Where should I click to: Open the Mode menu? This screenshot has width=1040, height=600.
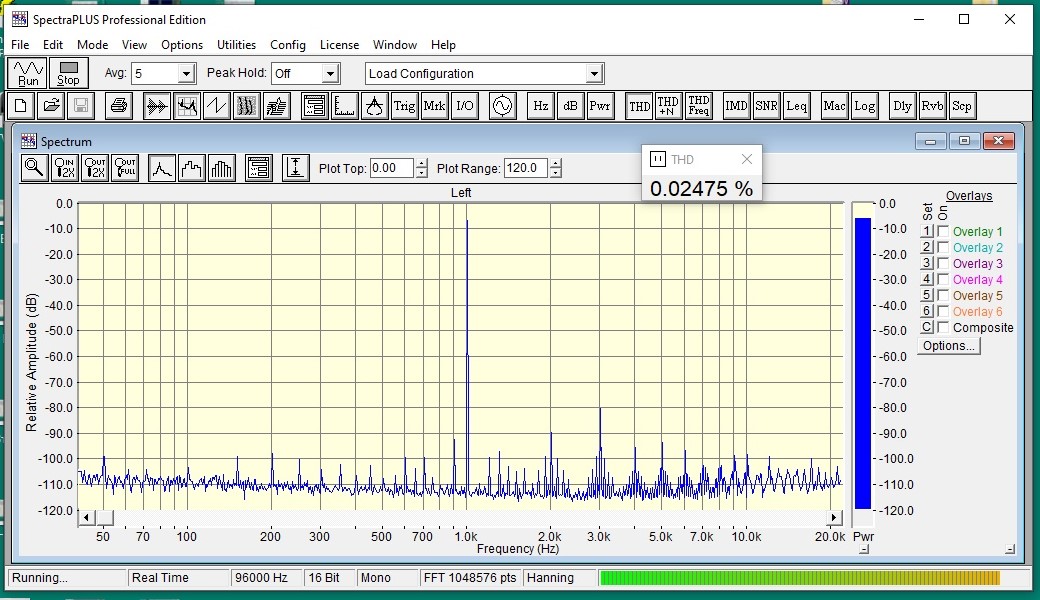(x=92, y=44)
